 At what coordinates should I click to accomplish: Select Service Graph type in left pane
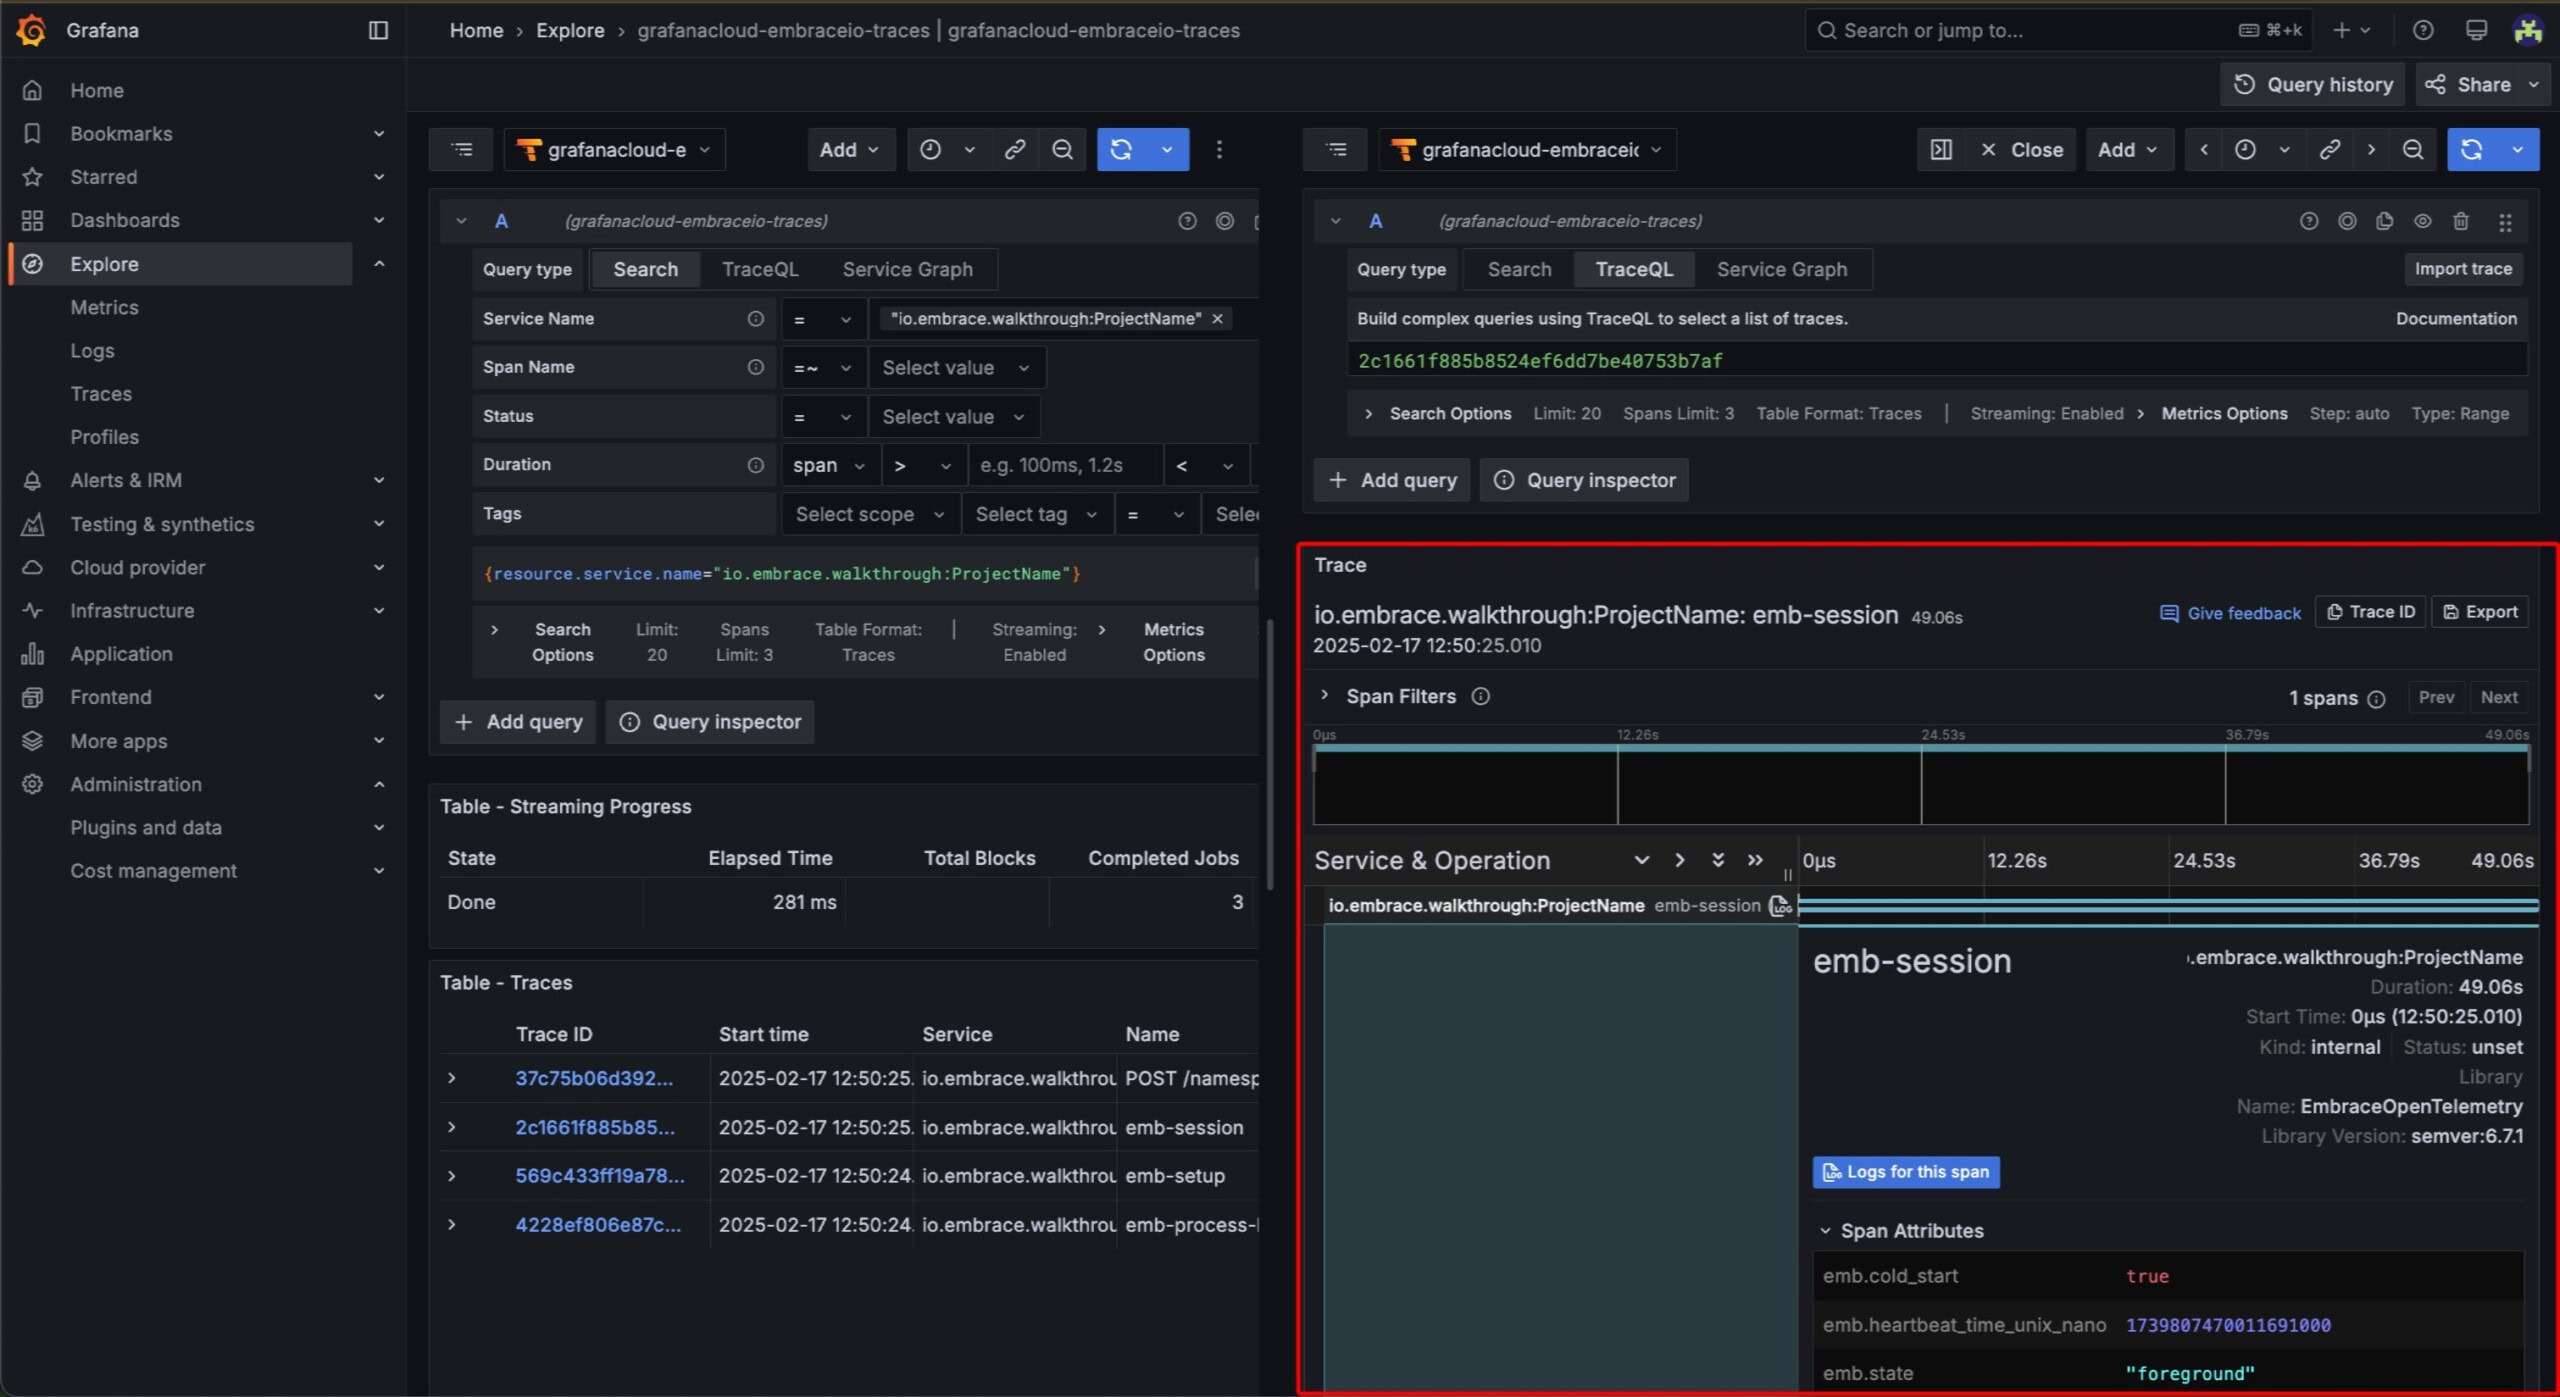click(x=907, y=269)
